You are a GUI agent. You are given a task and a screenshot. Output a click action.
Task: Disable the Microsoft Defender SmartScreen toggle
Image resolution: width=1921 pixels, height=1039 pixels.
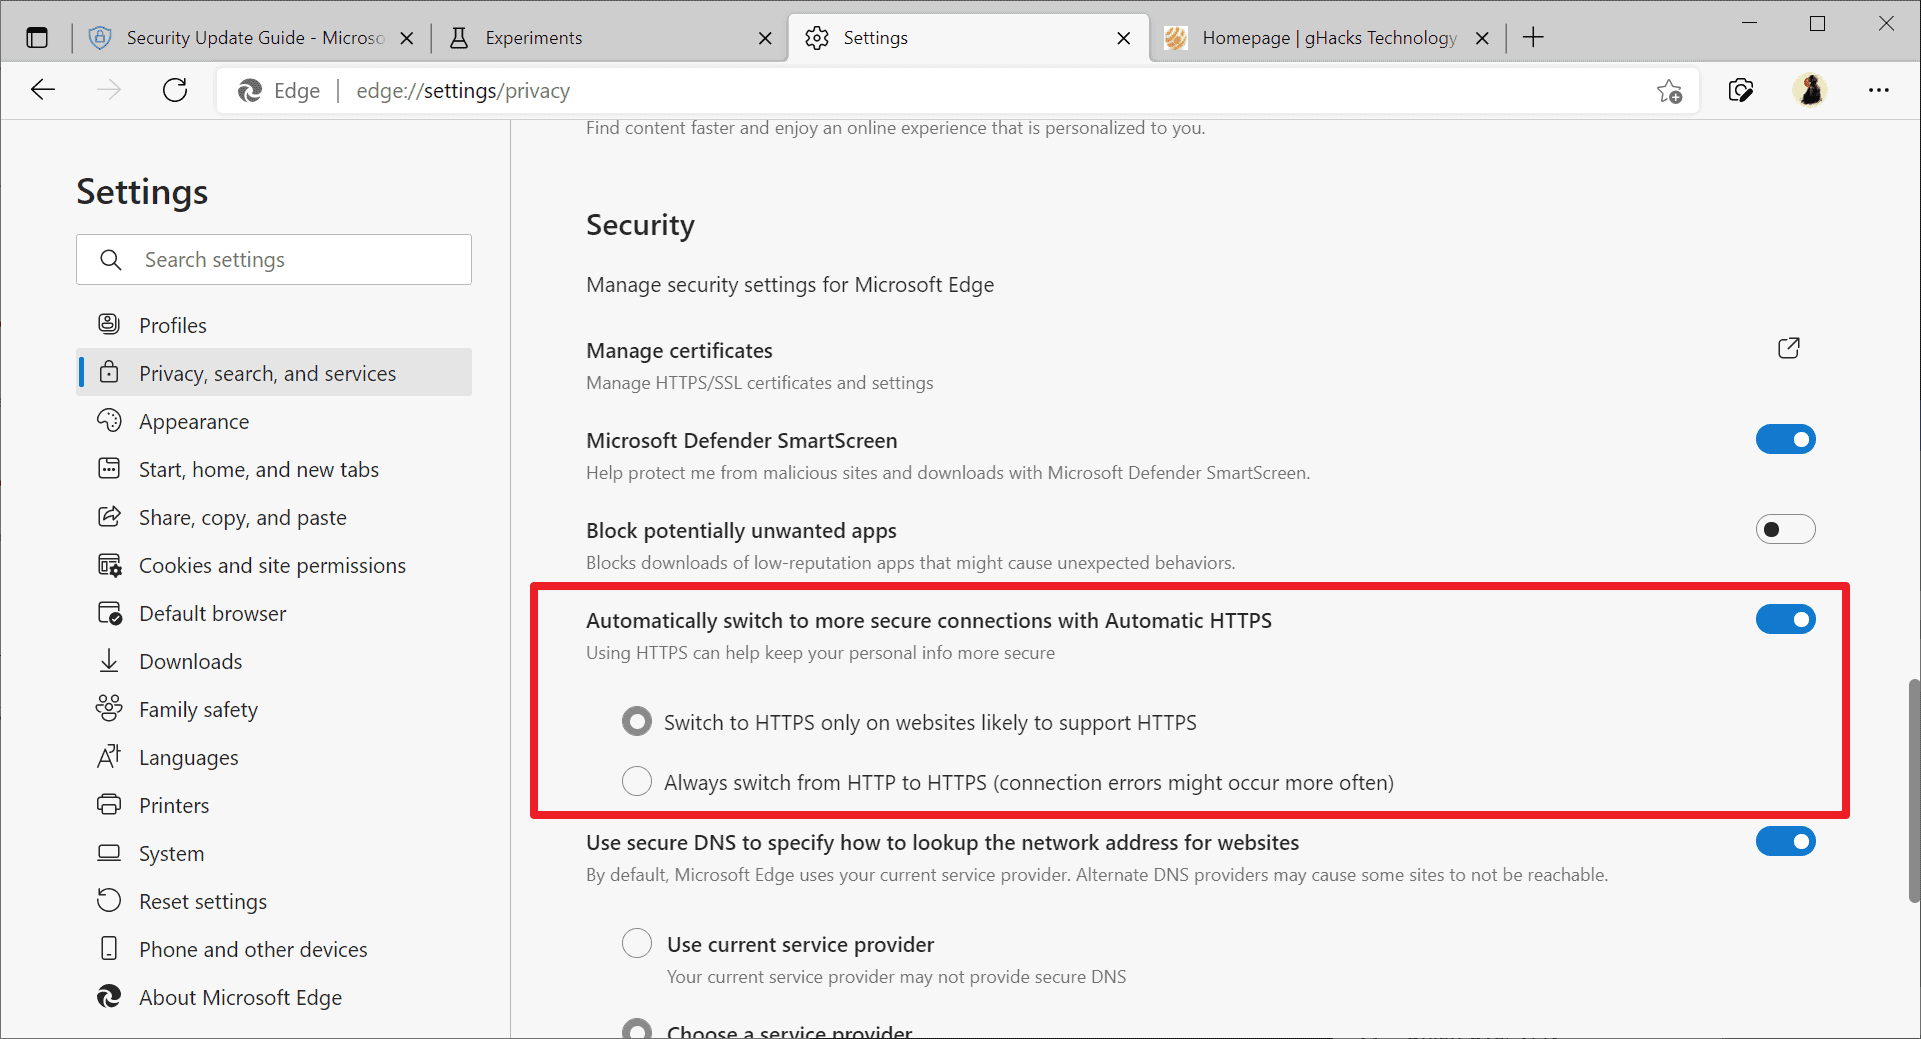pos(1785,439)
